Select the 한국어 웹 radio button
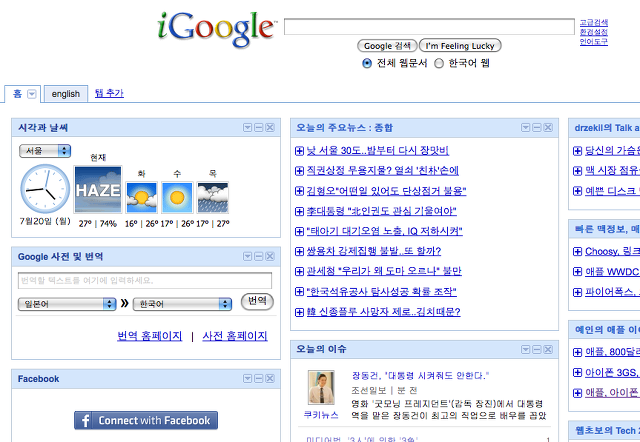This screenshot has width=640, height=442. click(439, 63)
